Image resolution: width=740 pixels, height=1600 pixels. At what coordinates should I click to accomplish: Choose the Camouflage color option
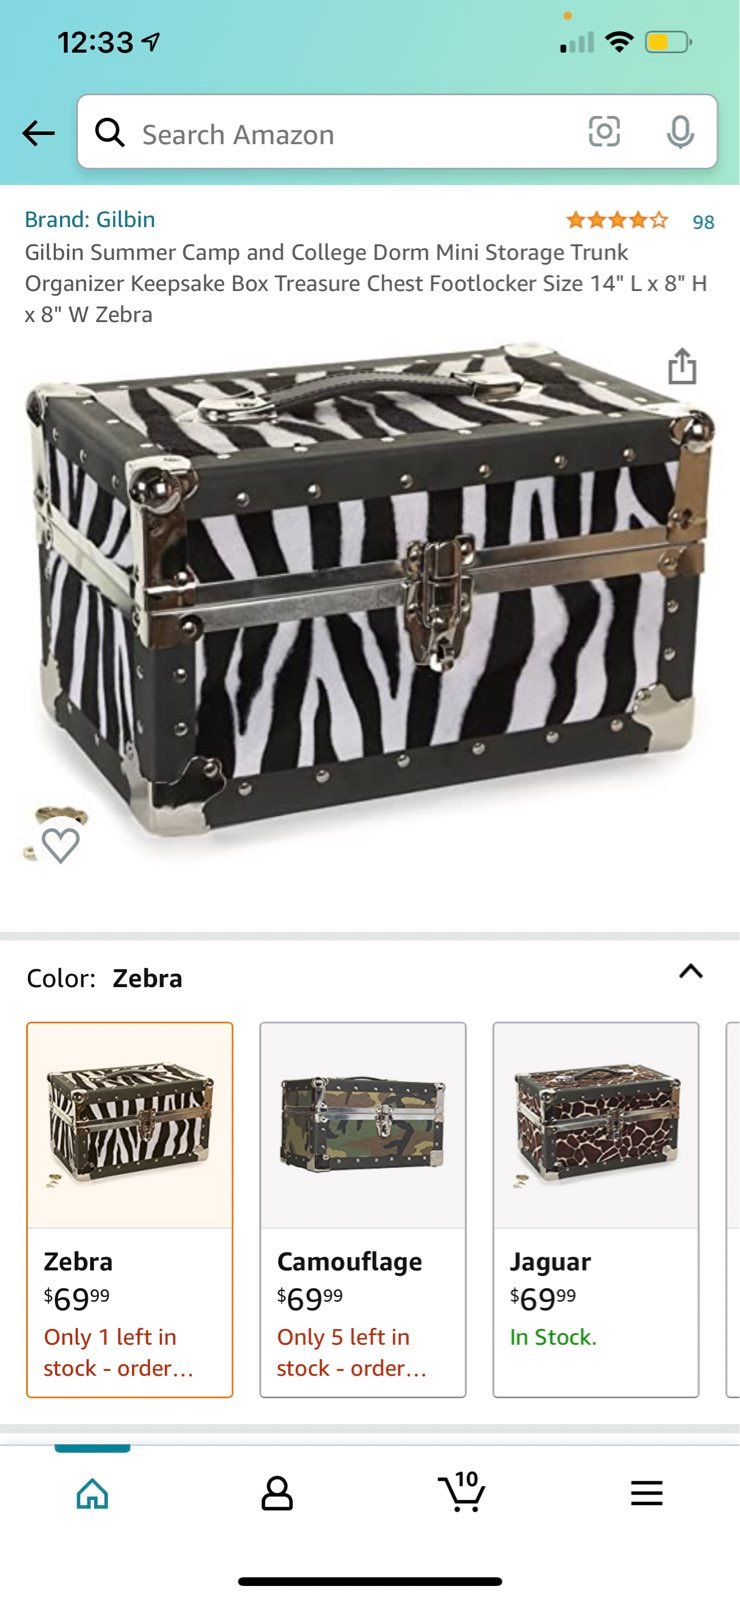(363, 1210)
